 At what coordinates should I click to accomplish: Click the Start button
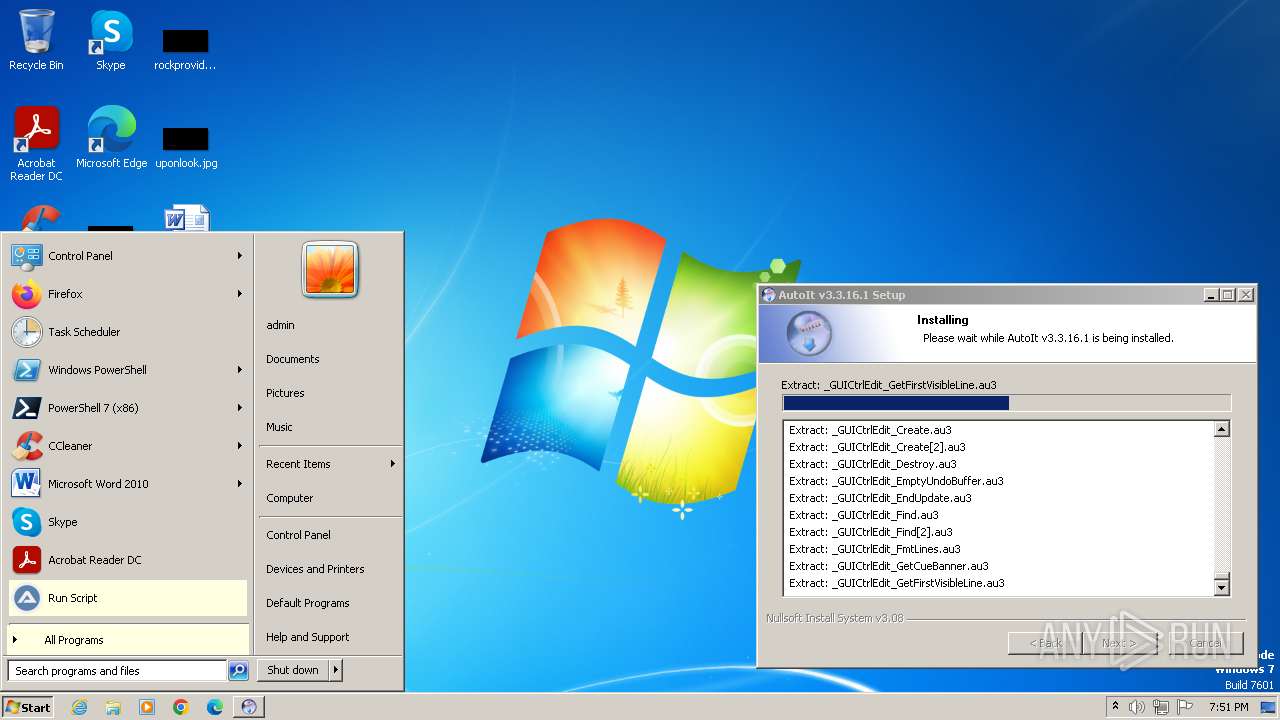click(28, 707)
